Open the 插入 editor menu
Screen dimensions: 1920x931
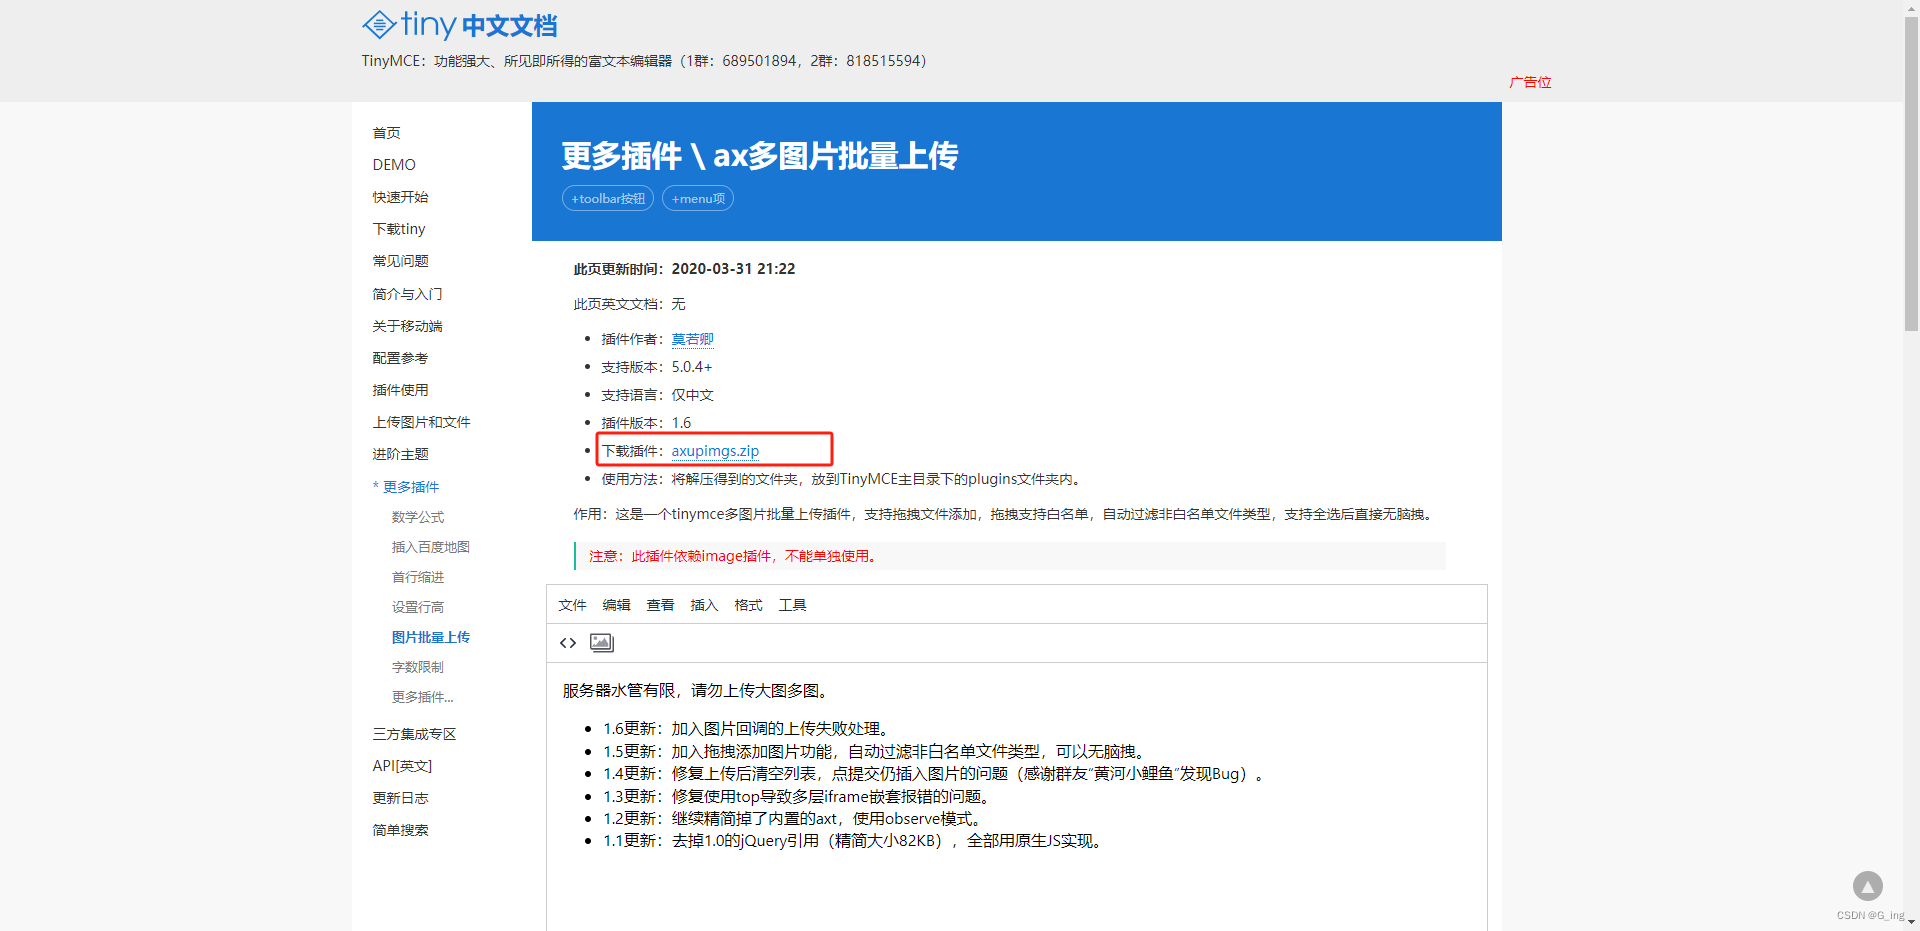704,605
